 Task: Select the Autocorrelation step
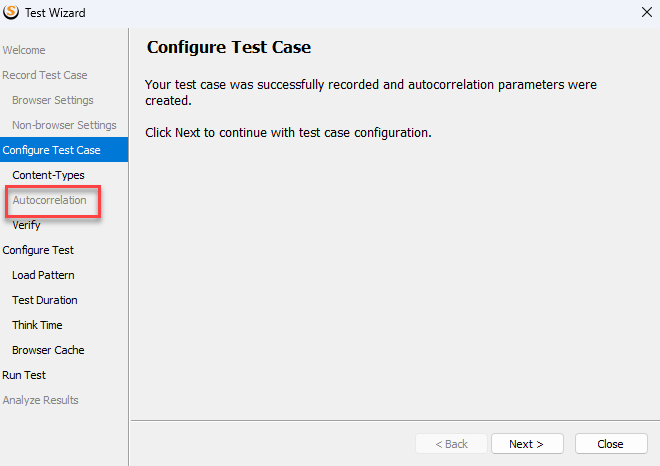[x=49, y=200]
